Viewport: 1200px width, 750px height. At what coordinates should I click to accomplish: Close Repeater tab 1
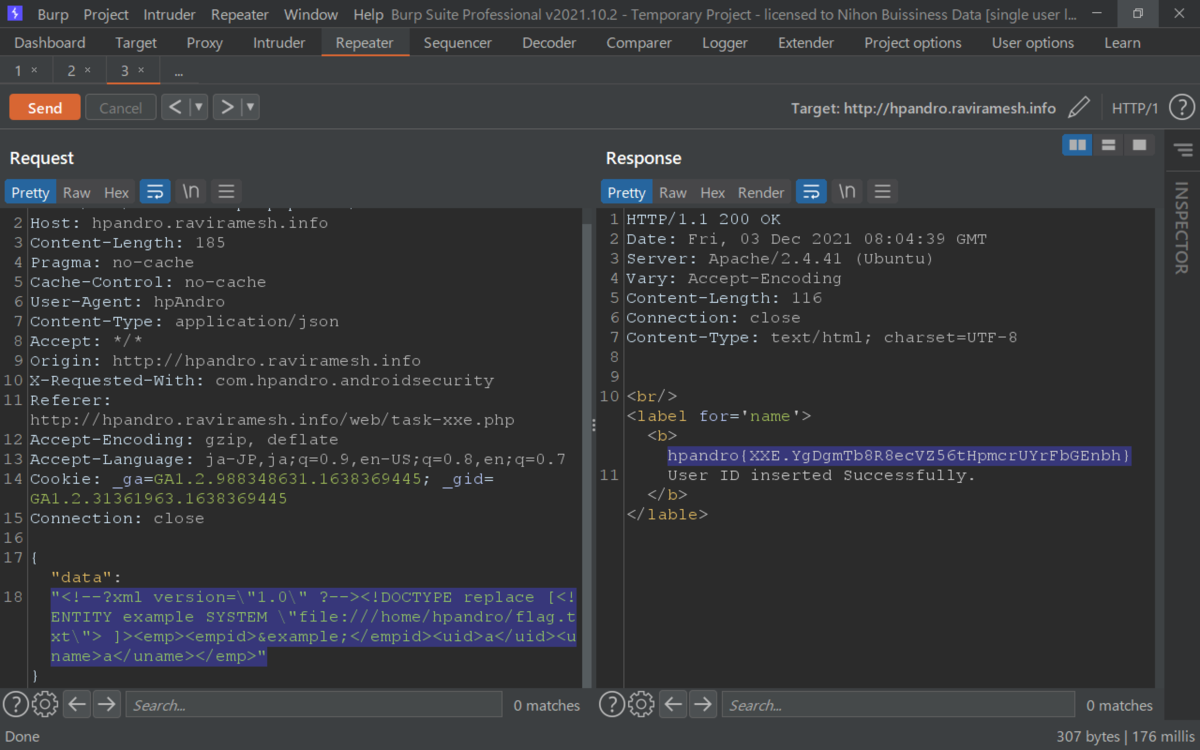[34, 70]
